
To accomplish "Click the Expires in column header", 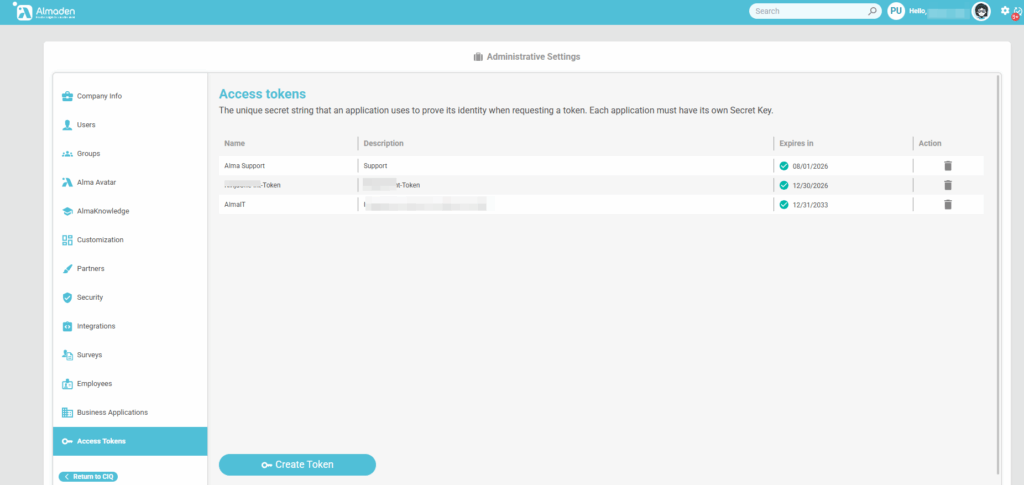I will point(796,143).
